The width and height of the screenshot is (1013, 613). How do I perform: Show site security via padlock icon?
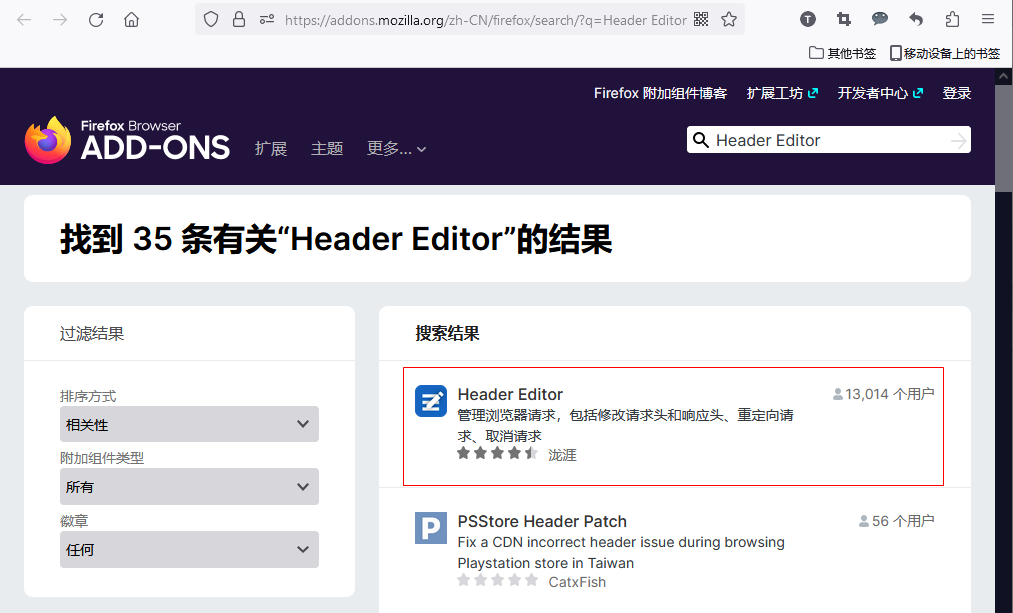[x=239, y=20]
